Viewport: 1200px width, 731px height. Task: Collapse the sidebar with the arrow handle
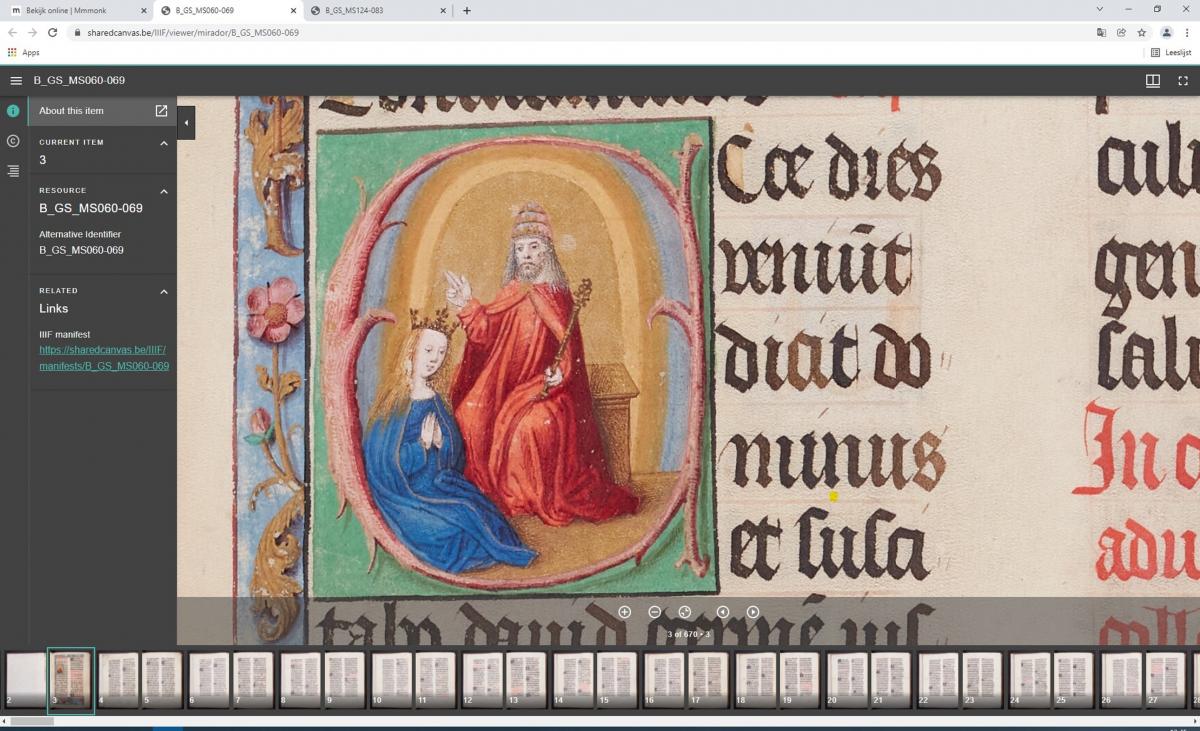(186, 122)
